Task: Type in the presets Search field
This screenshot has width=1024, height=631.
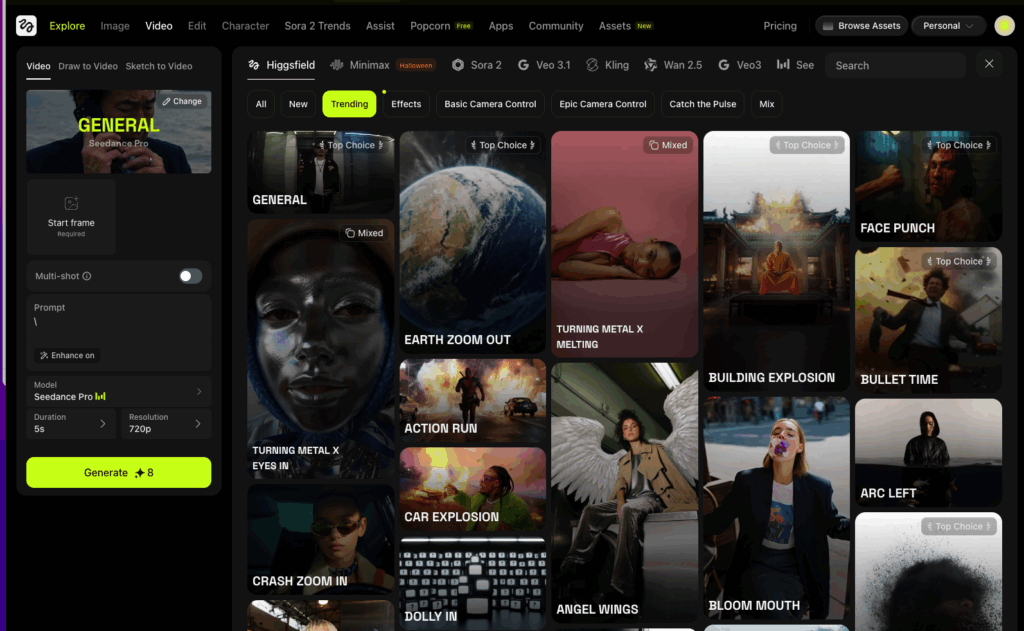Action: point(897,65)
